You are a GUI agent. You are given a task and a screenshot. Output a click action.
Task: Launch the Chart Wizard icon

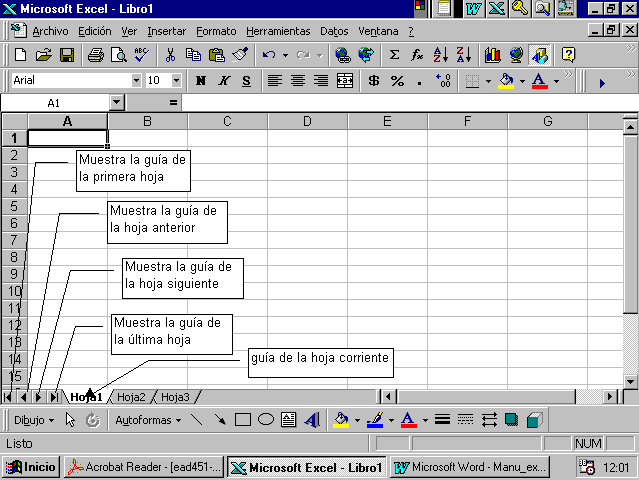click(x=493, y=55)
